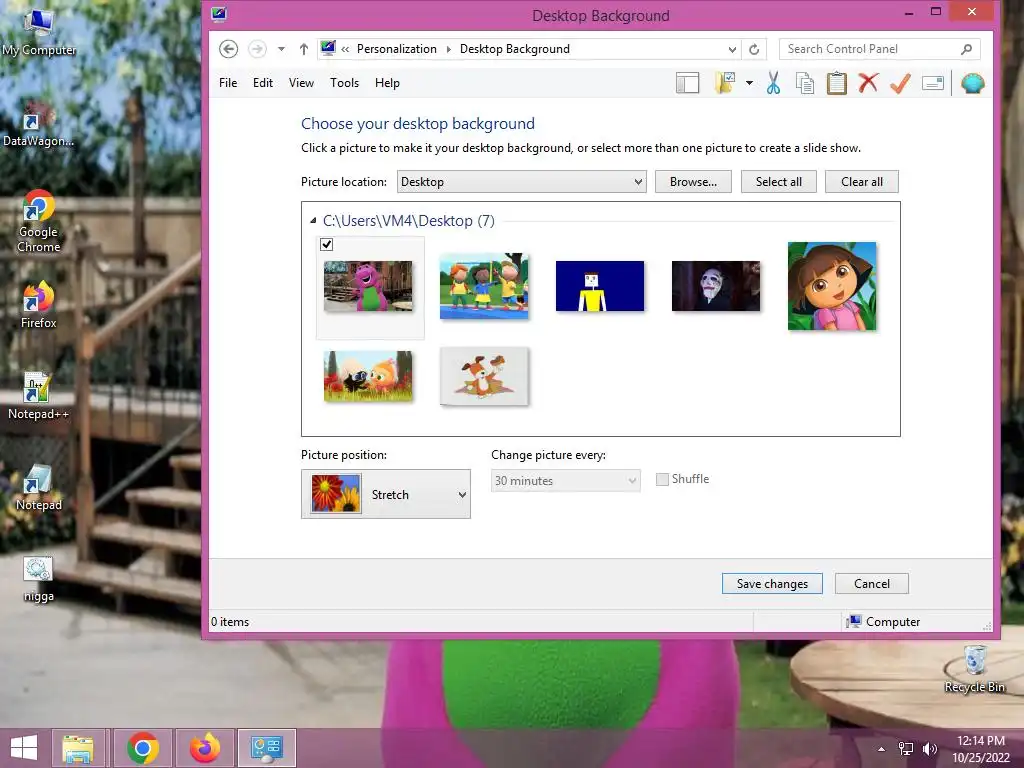Select the Recycle Bin icon
The height and width of the screenshot is (768, 1024).
coord(975,669)
